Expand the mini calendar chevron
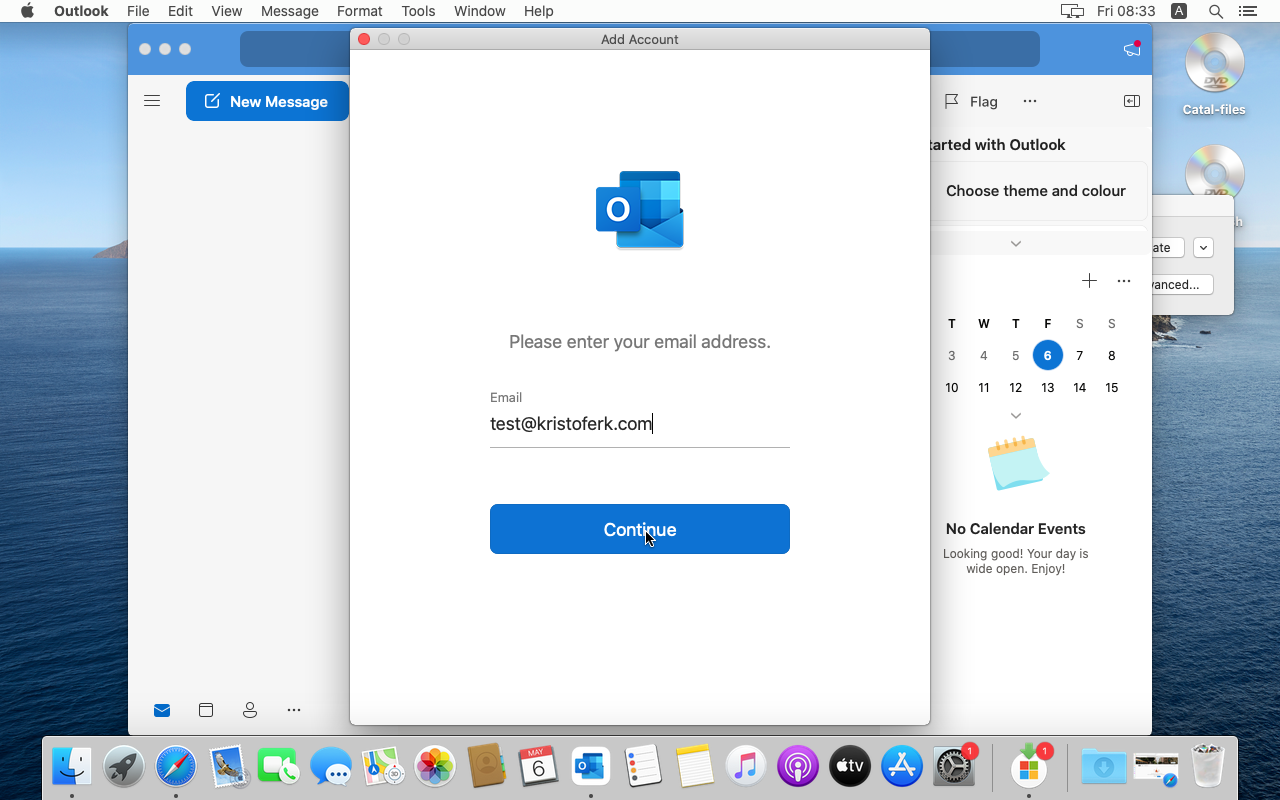The height and width of the screenshot is (800, 1280). [1015, 415]
